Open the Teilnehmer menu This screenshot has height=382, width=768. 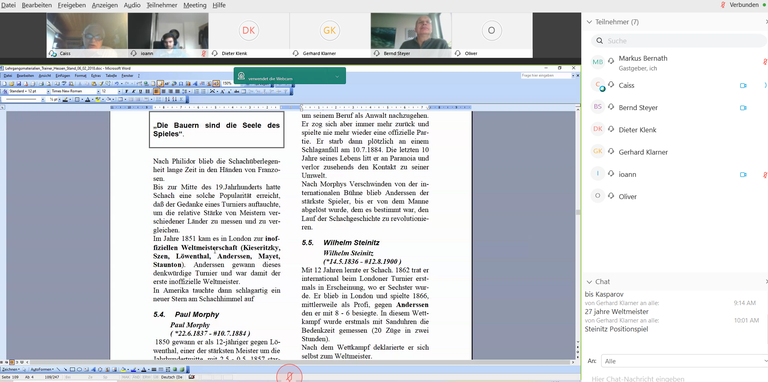tap(162, 5)
